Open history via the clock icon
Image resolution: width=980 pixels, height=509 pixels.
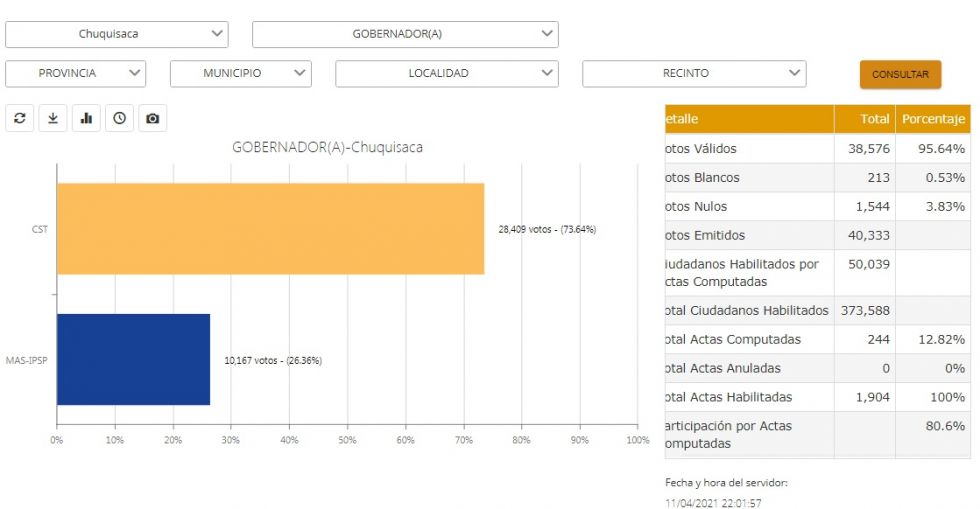119,118
